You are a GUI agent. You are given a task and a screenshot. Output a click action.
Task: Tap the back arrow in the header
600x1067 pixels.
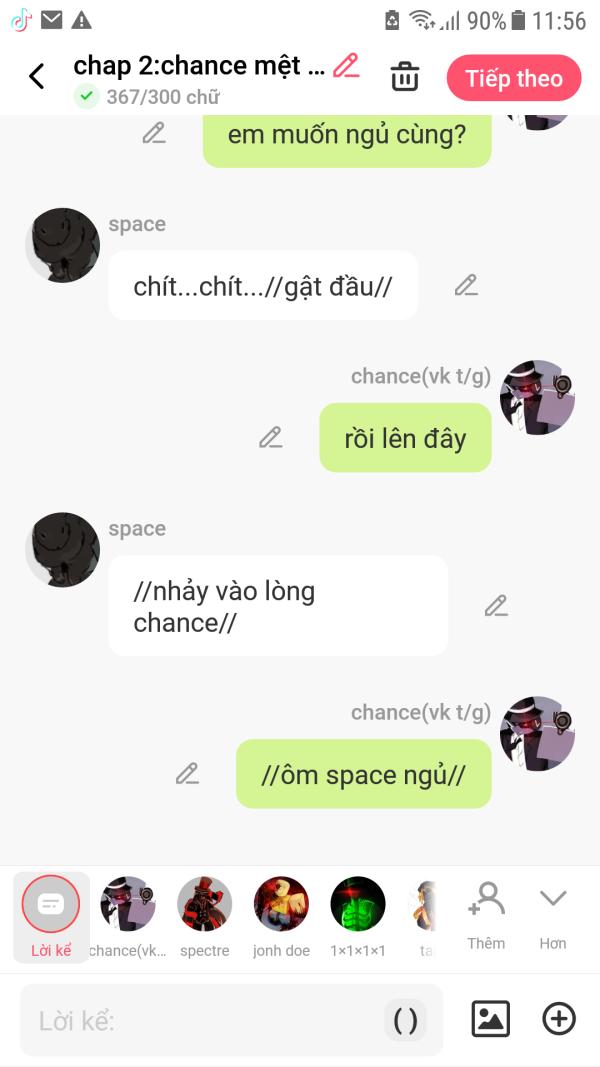[x=37, y=76]
